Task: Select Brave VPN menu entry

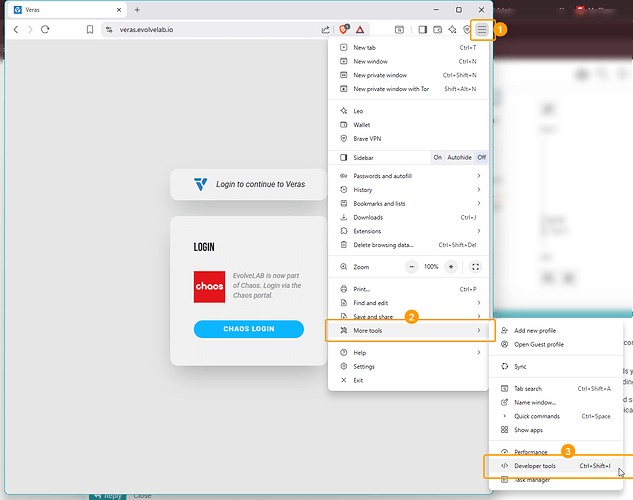Action: (409, 138)
